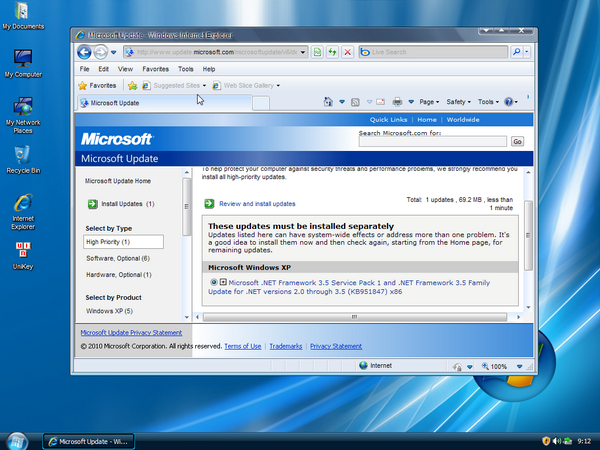Click the Favorites star button
600x450 pixels.
(x=97, y=86)
